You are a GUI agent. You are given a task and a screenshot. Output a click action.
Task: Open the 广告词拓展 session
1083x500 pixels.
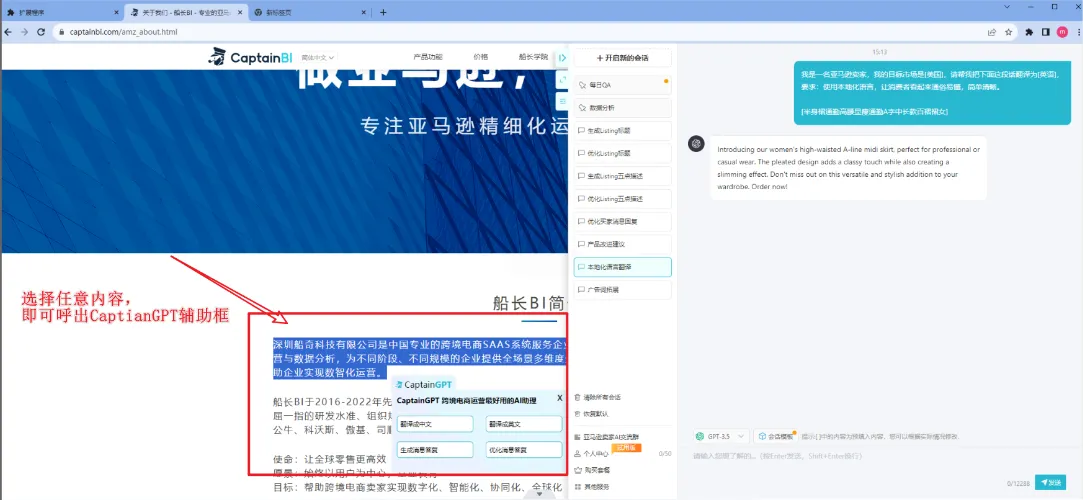[x=622, y=290]
